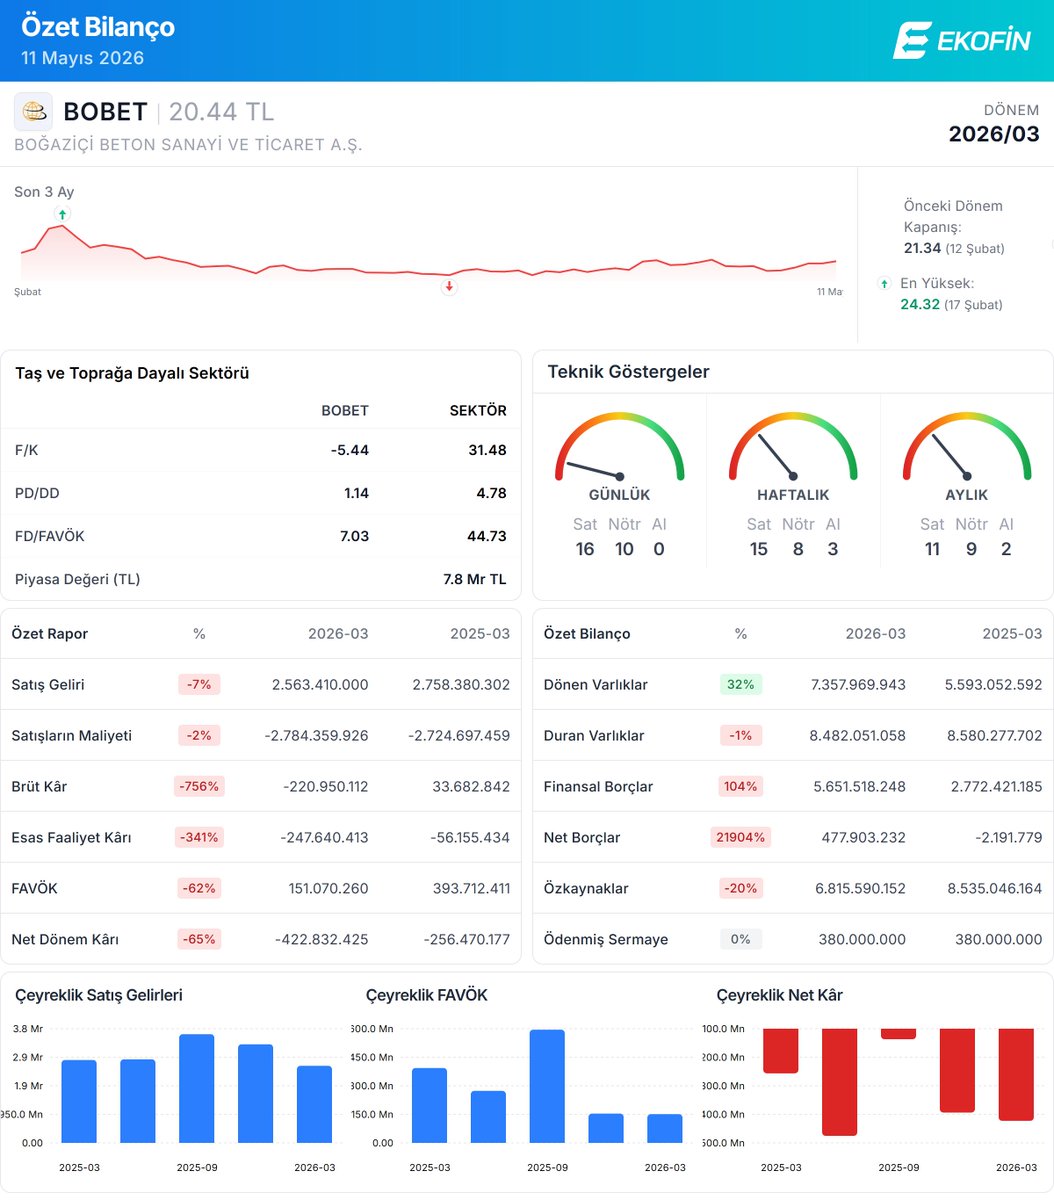
Task: Click the BOBET company logo icon
Action: pos(33,112)
